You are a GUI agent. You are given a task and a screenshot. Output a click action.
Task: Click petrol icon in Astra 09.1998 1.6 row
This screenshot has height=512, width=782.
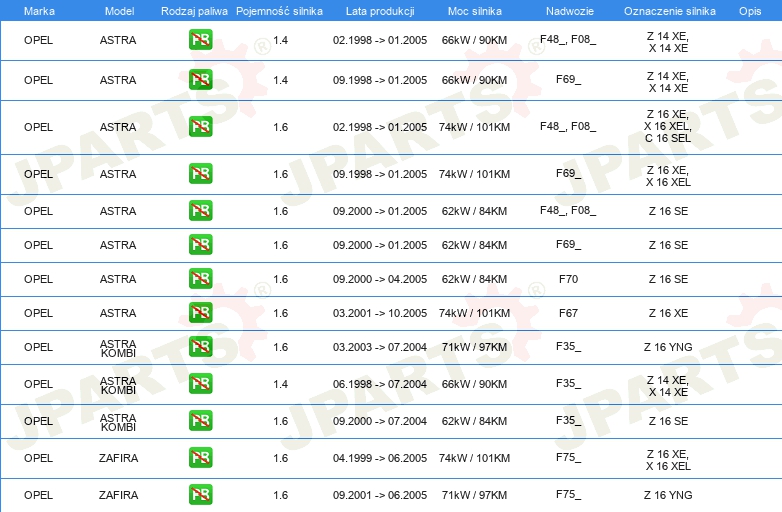[200, 173]
